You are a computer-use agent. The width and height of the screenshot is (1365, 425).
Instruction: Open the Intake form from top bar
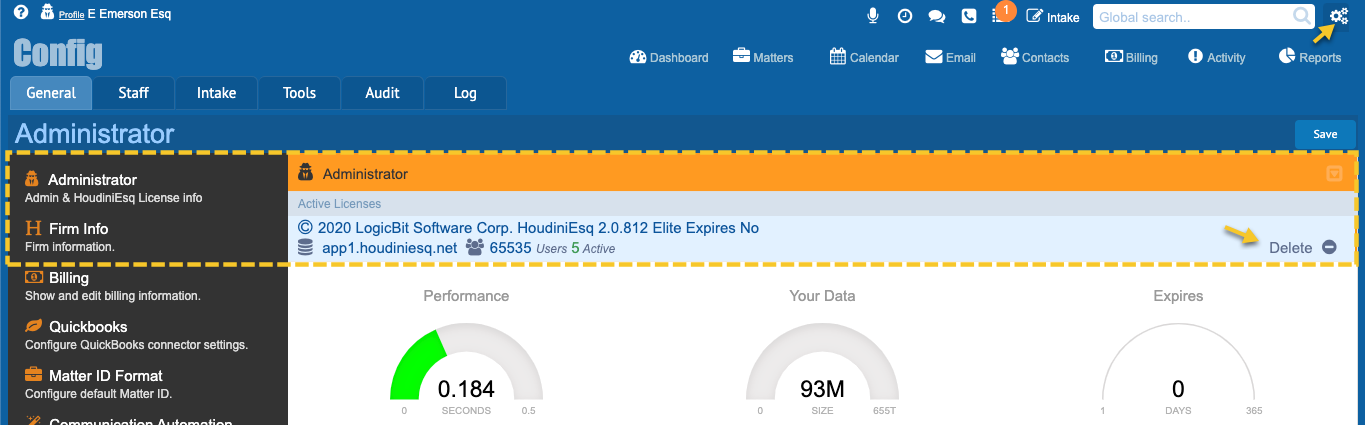[x=1053, y=17]
